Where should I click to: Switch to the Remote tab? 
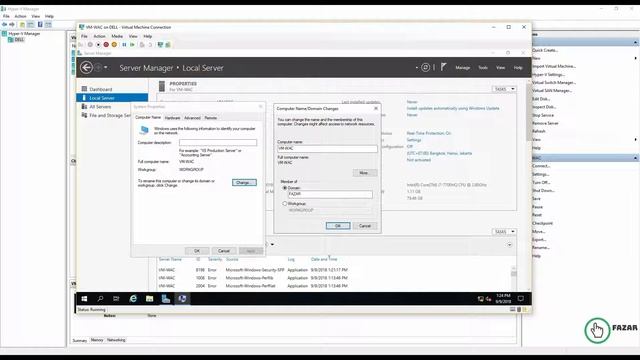click(211, 118)
